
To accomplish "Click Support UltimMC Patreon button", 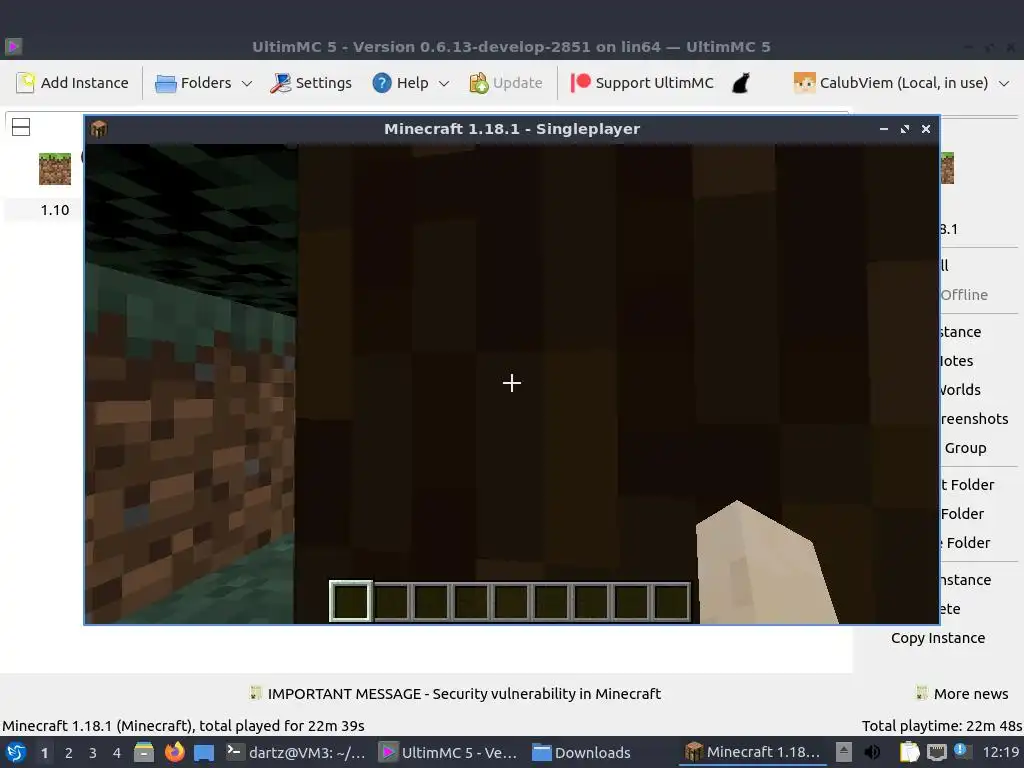I will tap(643, 83).
